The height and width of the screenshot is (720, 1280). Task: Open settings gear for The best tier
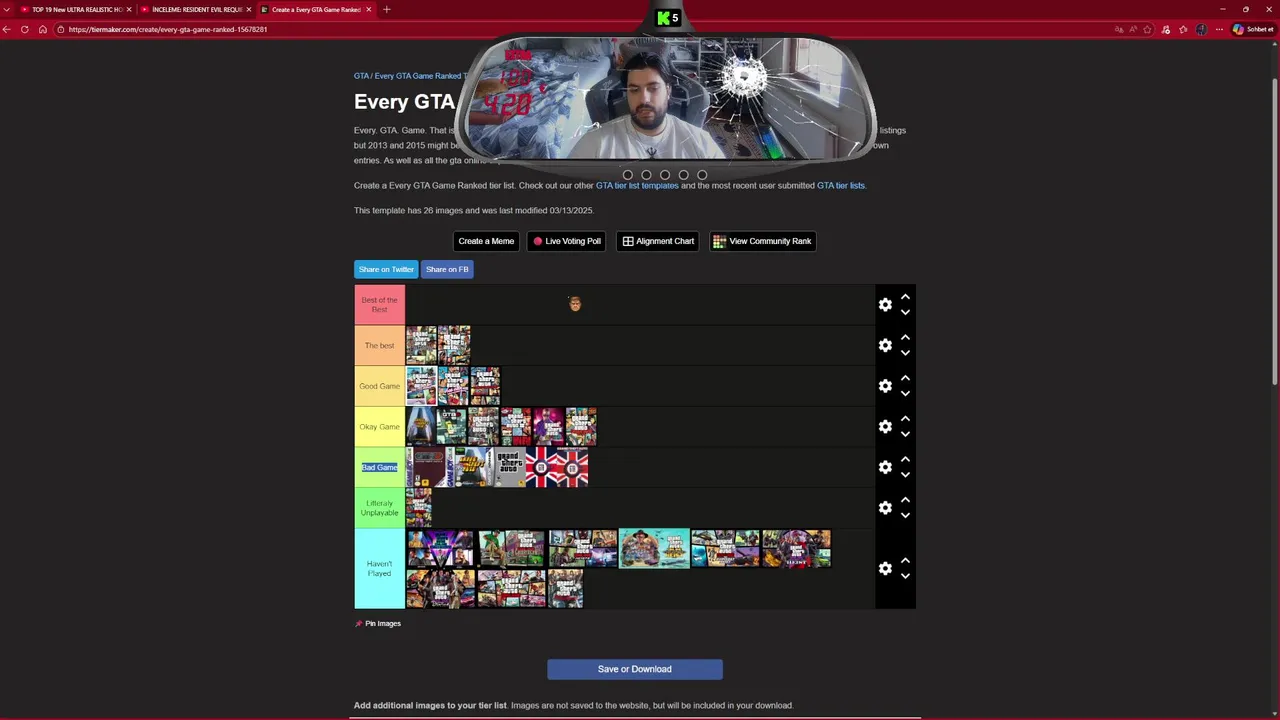(x=885, y=345)
